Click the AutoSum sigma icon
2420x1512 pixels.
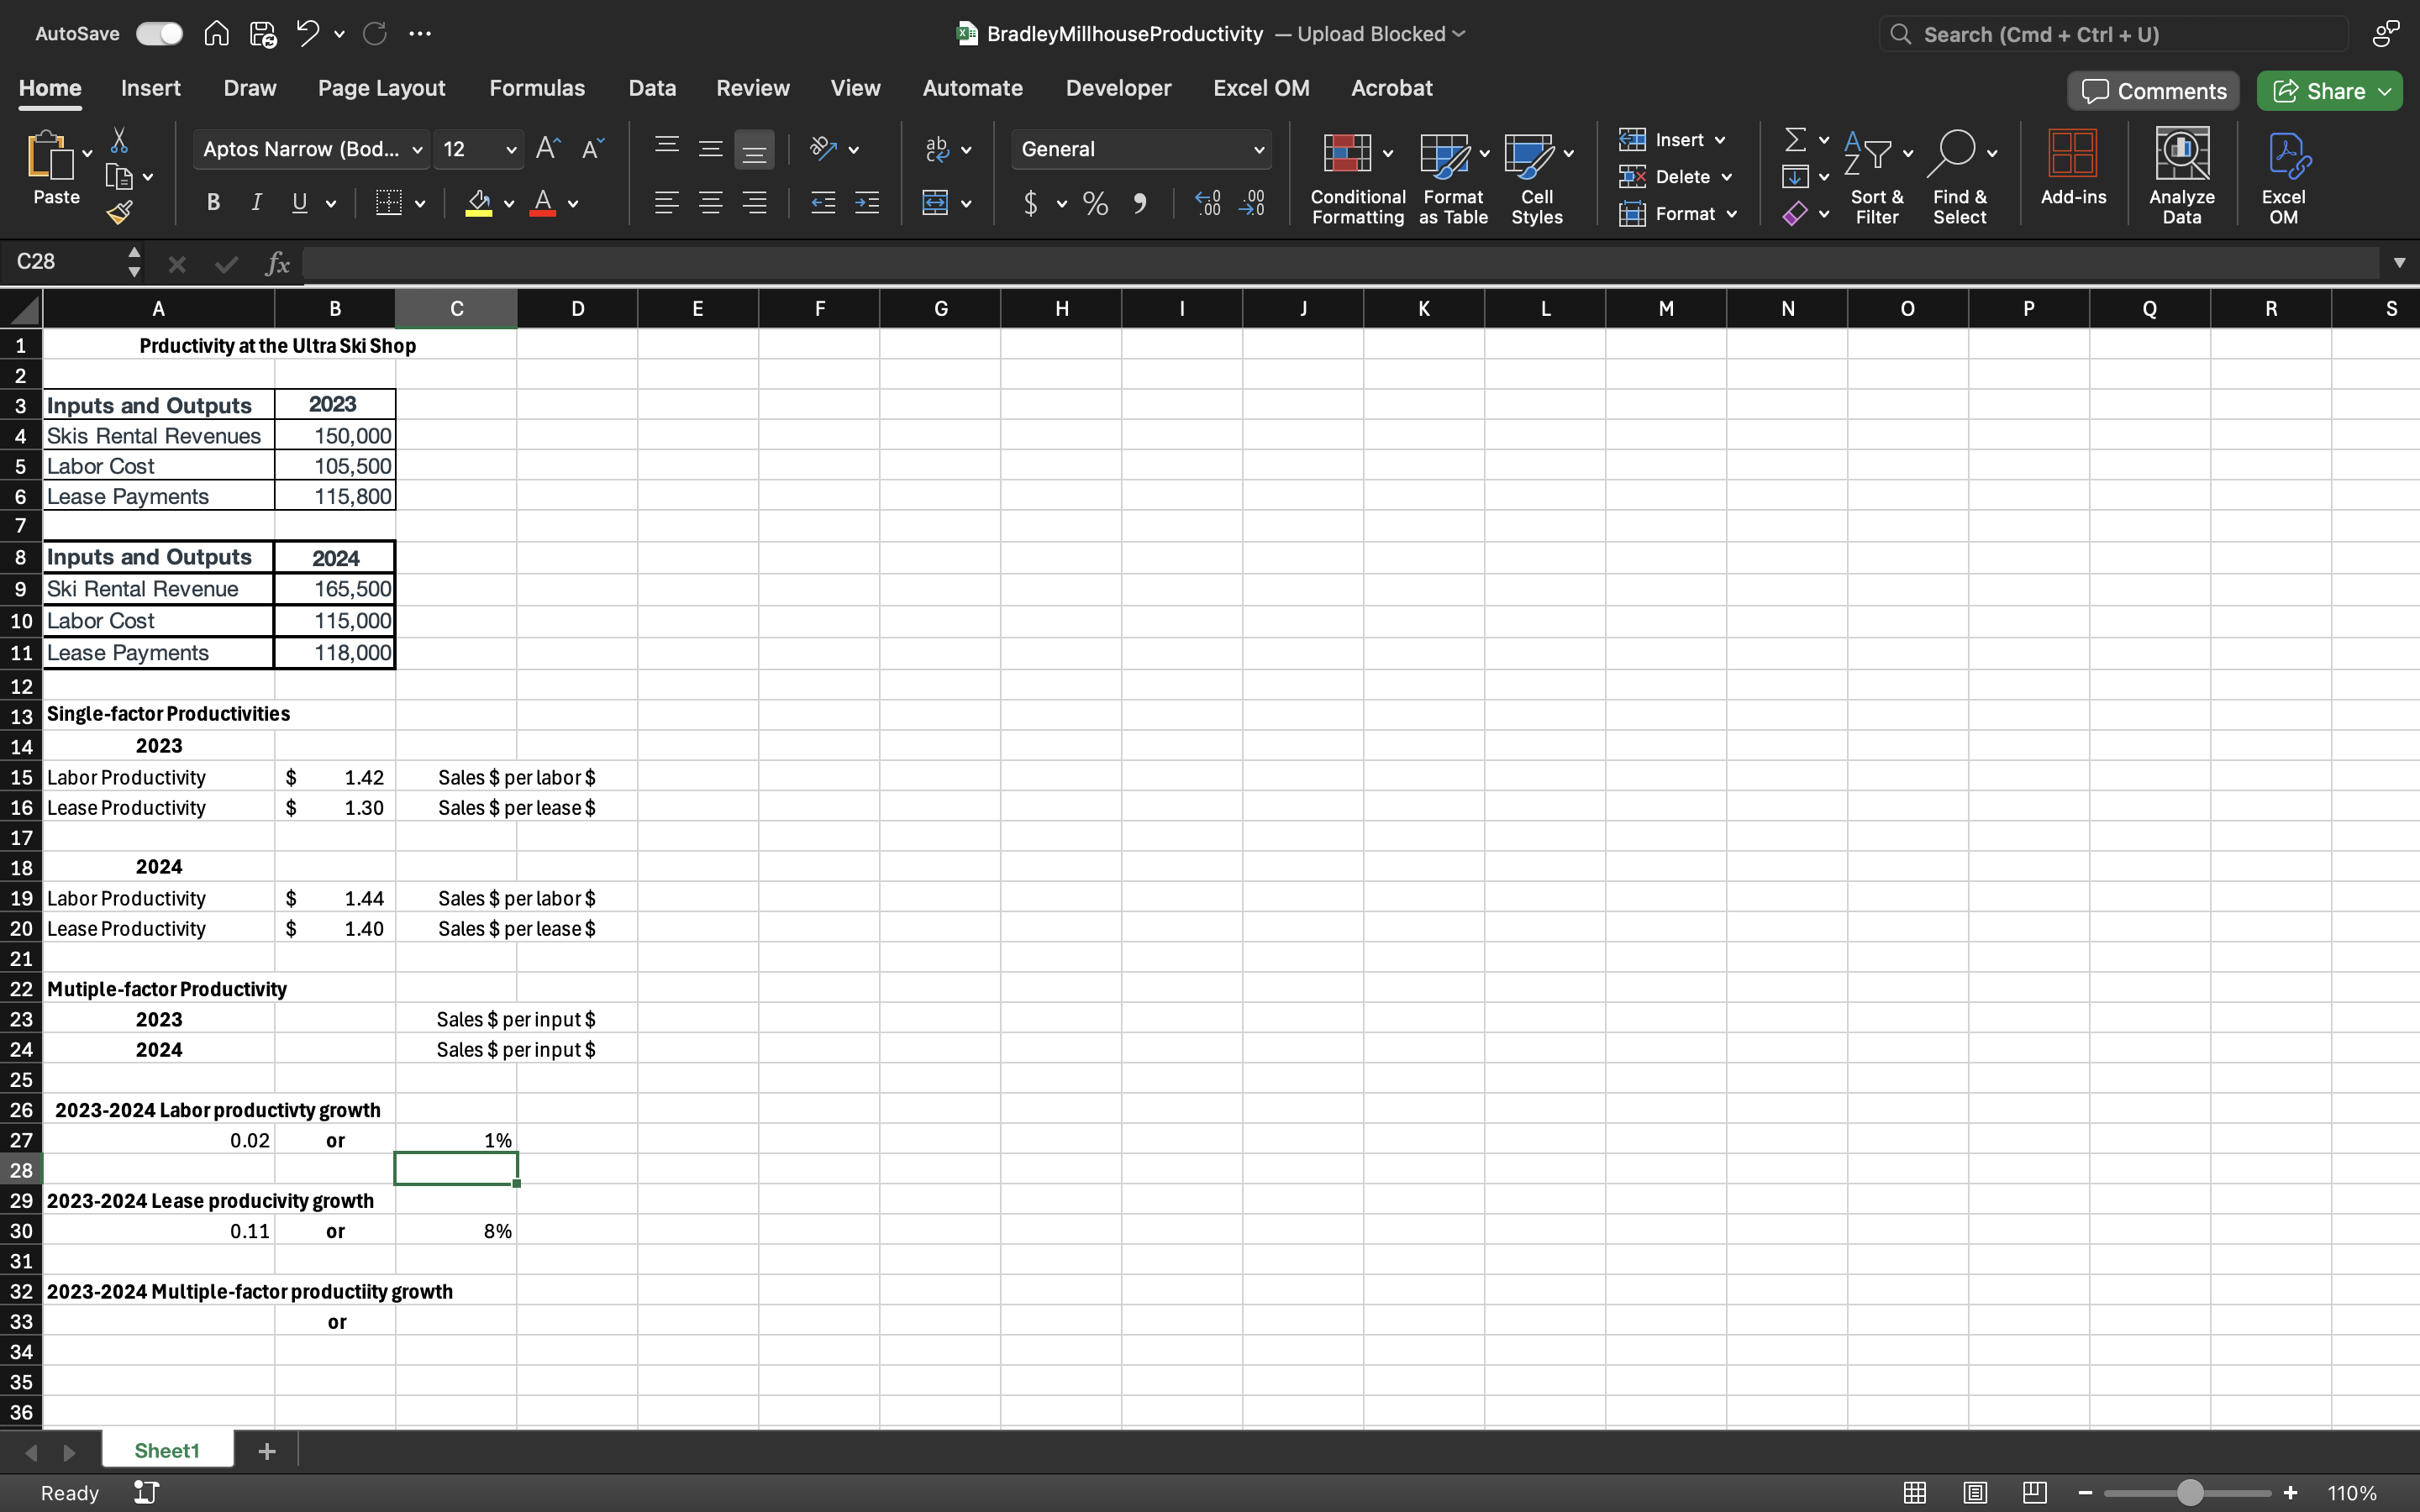pyautogui.click(x=1795, y=140)
